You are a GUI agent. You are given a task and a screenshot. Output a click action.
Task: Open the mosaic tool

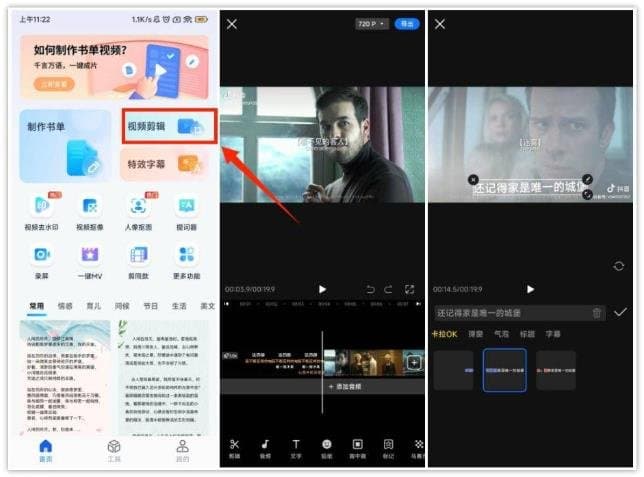point(418,448)
